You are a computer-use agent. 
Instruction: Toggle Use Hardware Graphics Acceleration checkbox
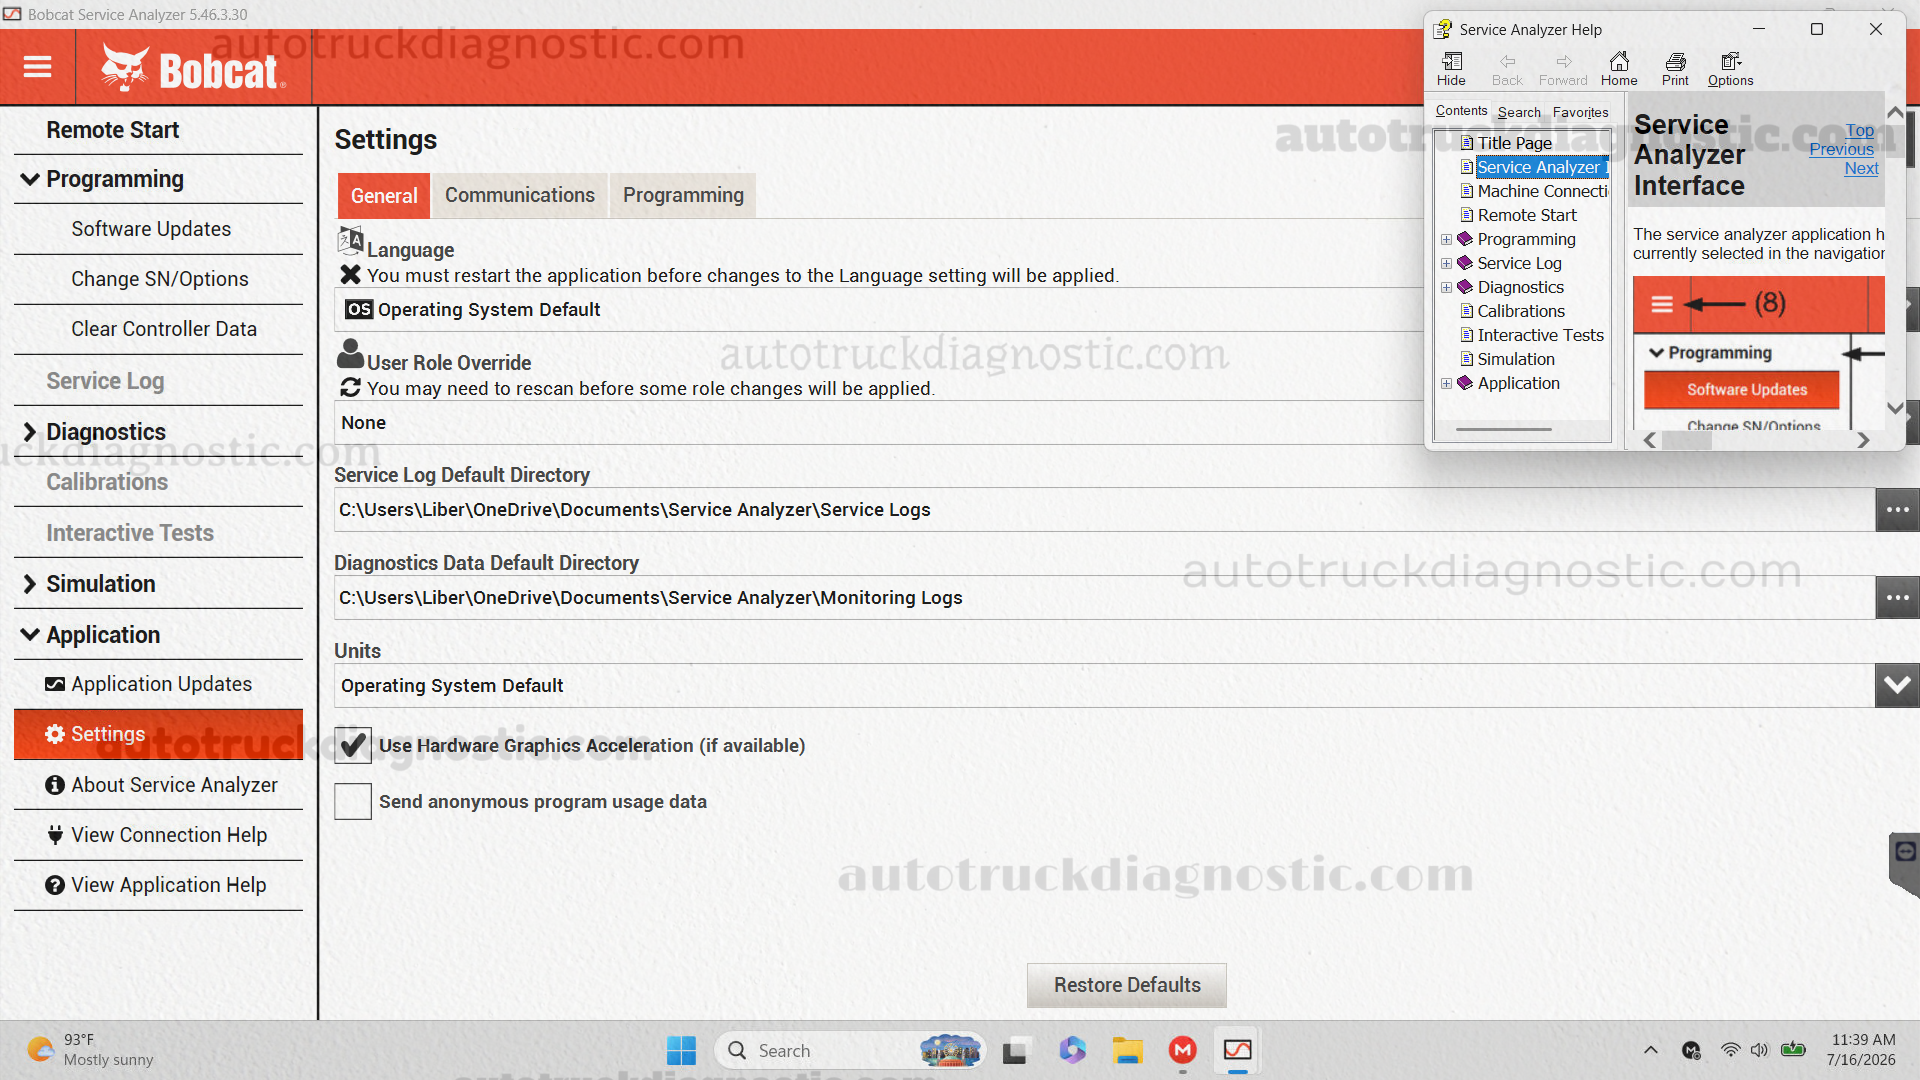click(353, 745)
